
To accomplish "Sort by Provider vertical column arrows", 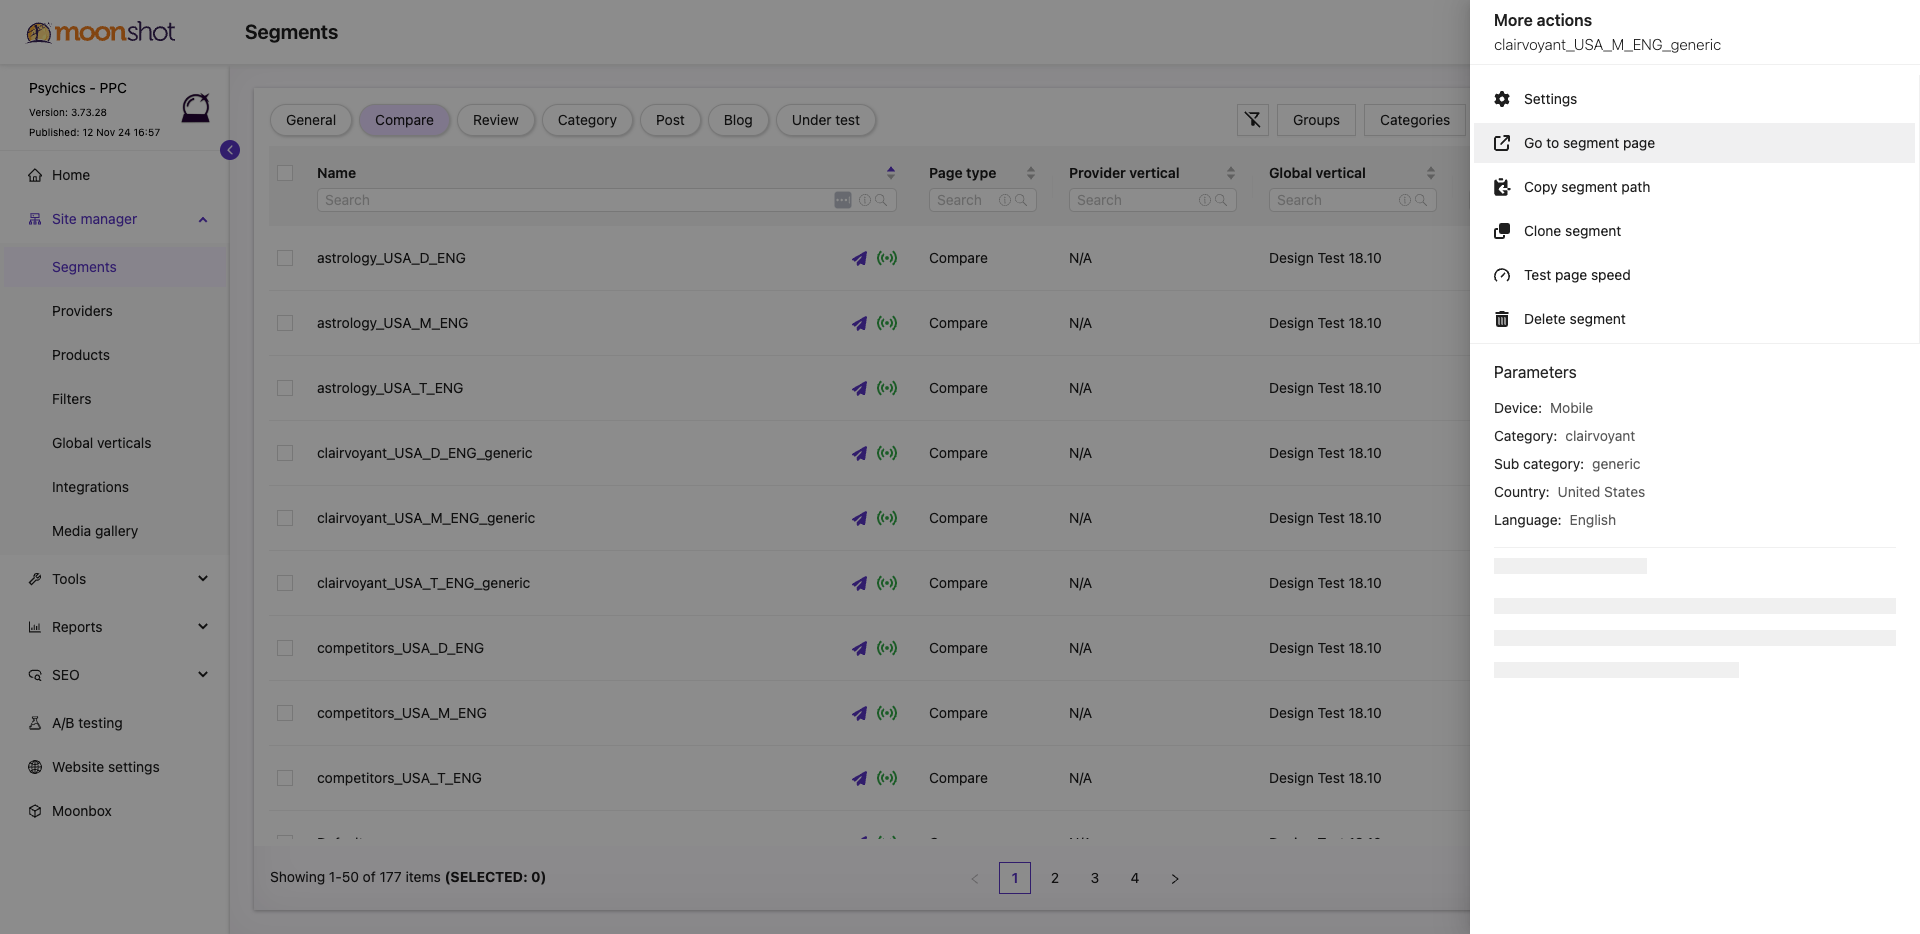I will 1231,173.
